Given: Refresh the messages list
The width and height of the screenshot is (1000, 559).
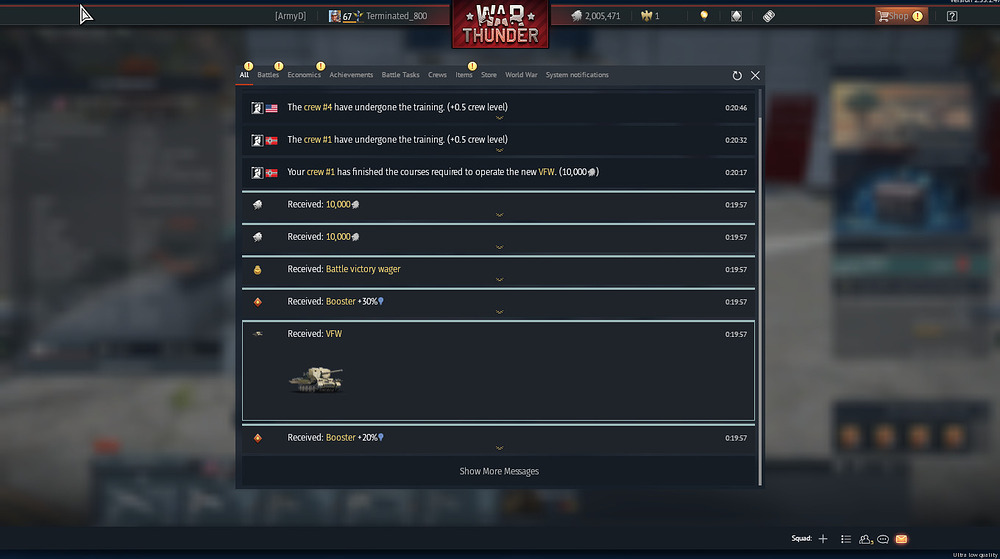Looking at the screenshot, I should click(737, 75).
